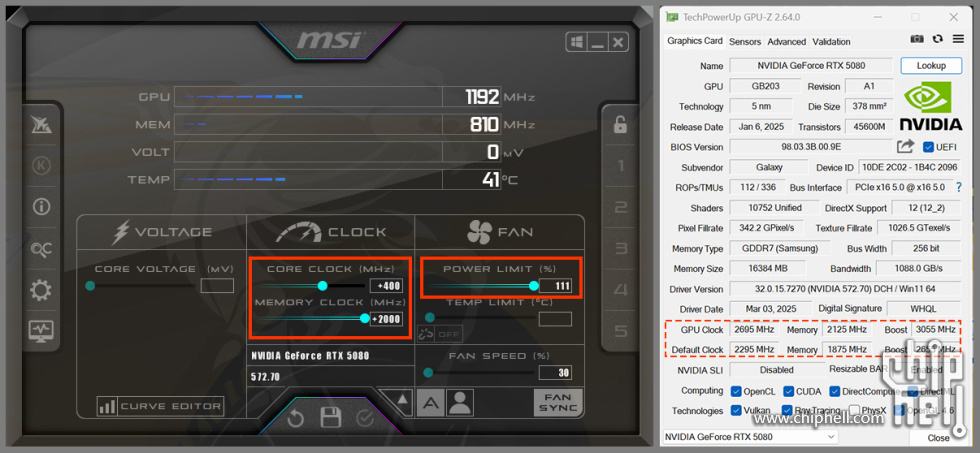Viewport: 980px width, 453px height.
Task: Toggle the OpenCL checkbox
Action: click(x=736, y=391)
